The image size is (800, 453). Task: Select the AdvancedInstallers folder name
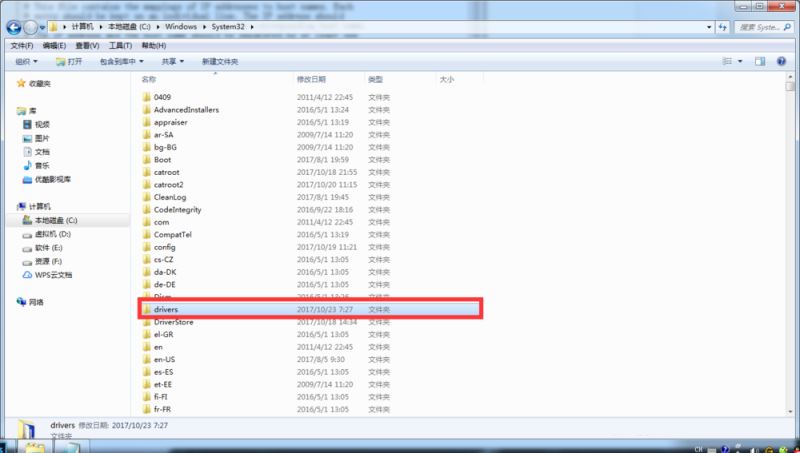tap(186, 110)
